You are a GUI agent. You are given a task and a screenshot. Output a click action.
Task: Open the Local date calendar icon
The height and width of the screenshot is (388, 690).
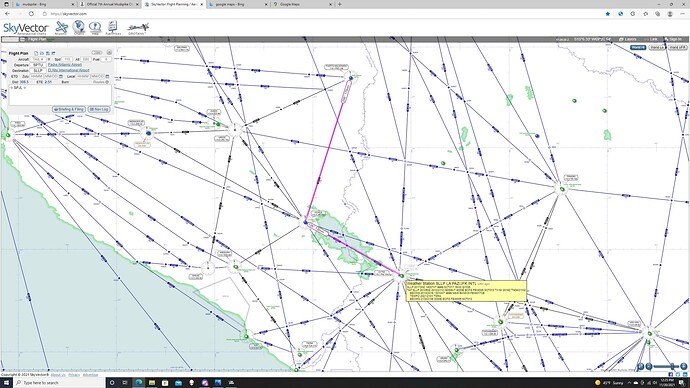(107, 77)
